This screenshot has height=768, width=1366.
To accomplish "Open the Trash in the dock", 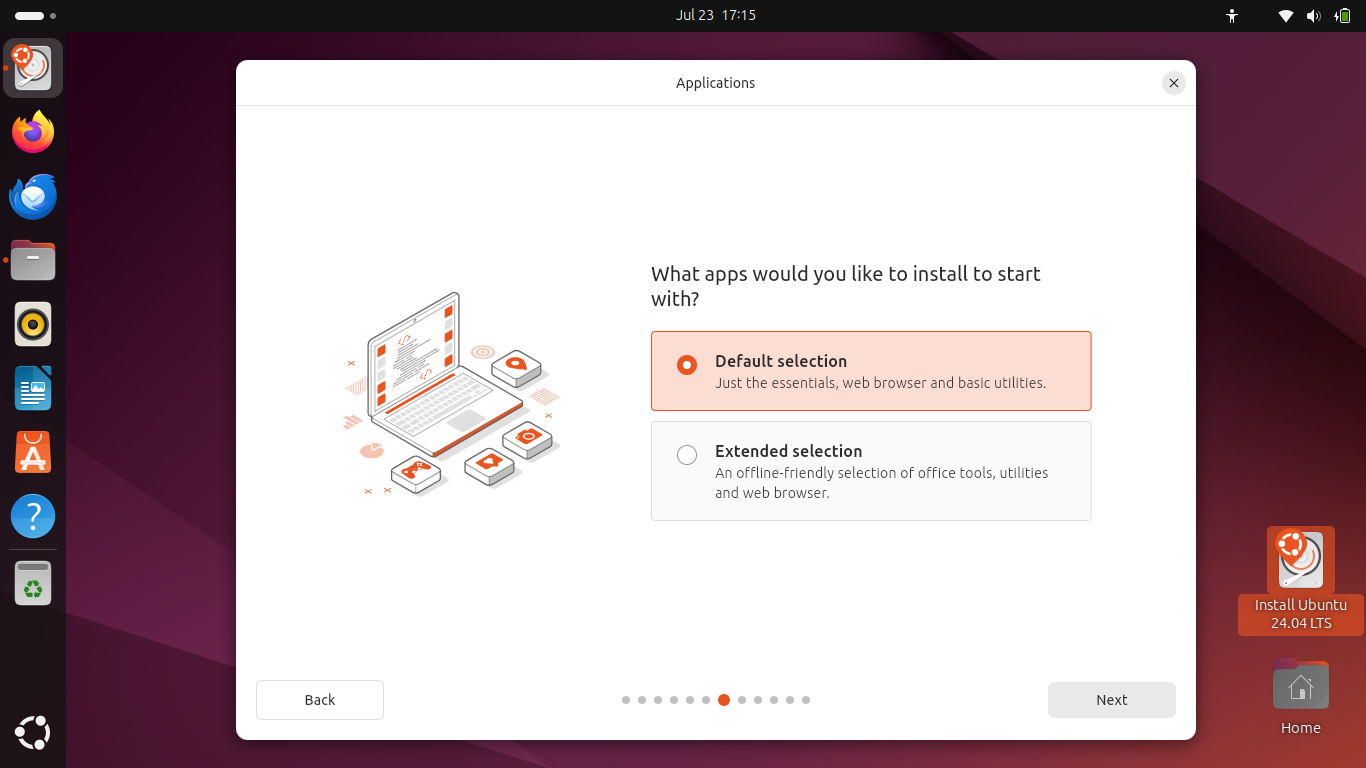I will 33,583.
